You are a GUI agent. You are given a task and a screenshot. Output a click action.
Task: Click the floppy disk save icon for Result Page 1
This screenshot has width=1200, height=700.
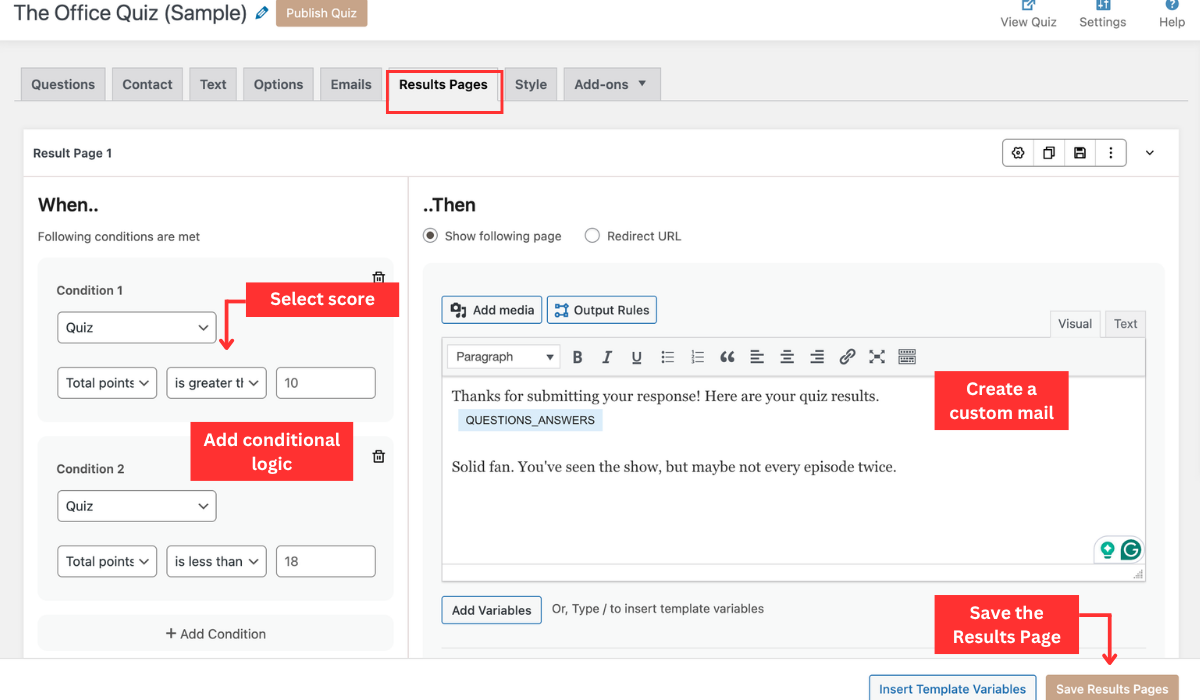point(1080,153)
